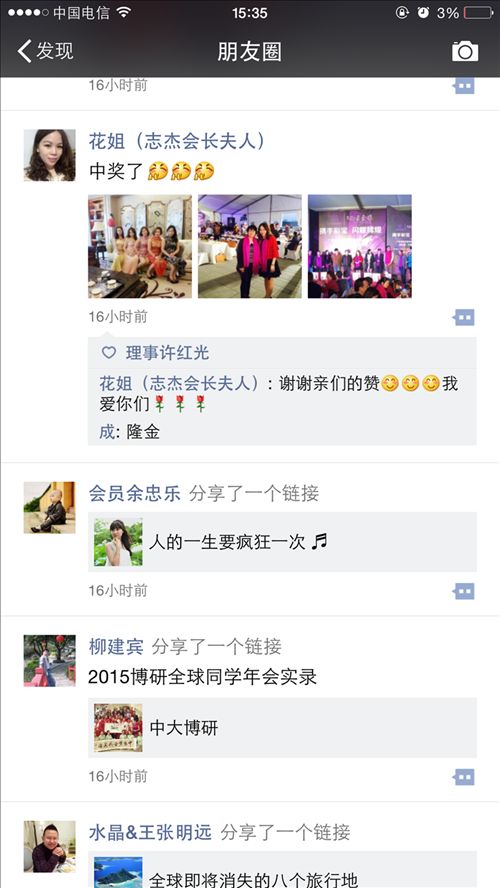
Task: View the photo of two women standing
Action: click(250, 246)
